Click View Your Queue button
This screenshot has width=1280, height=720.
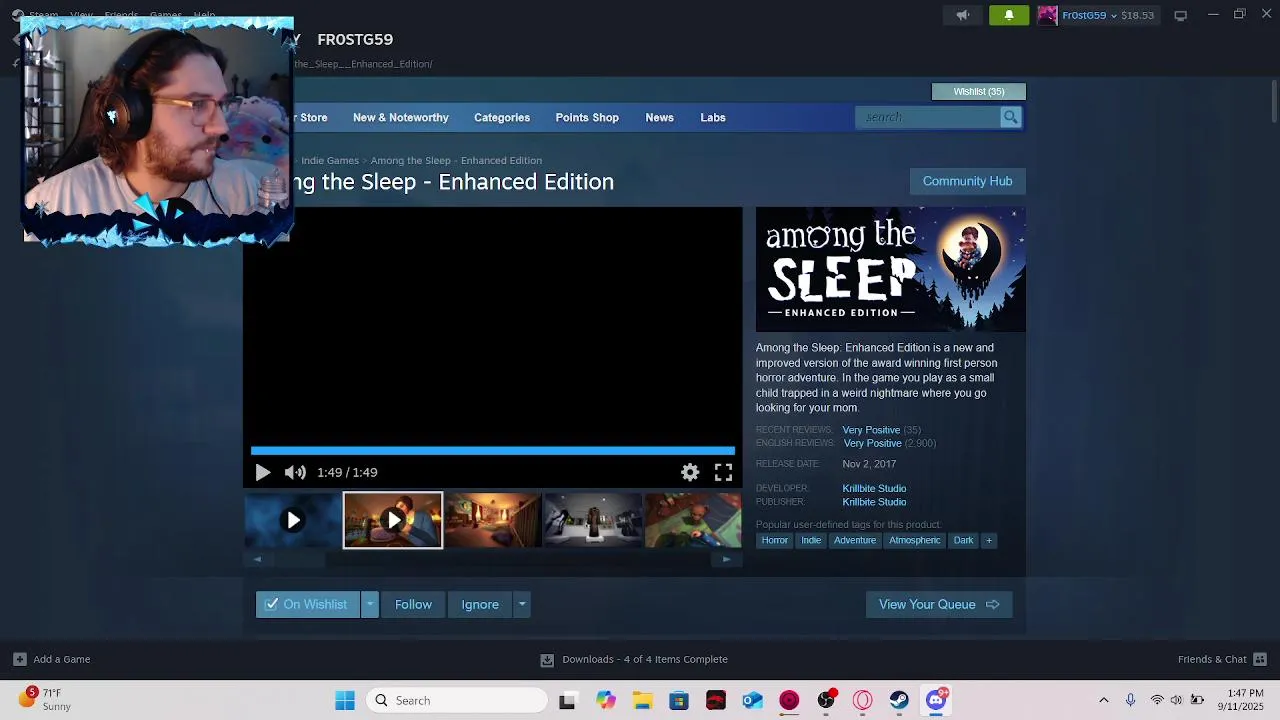pyautogui.click(x=939, y=604)
